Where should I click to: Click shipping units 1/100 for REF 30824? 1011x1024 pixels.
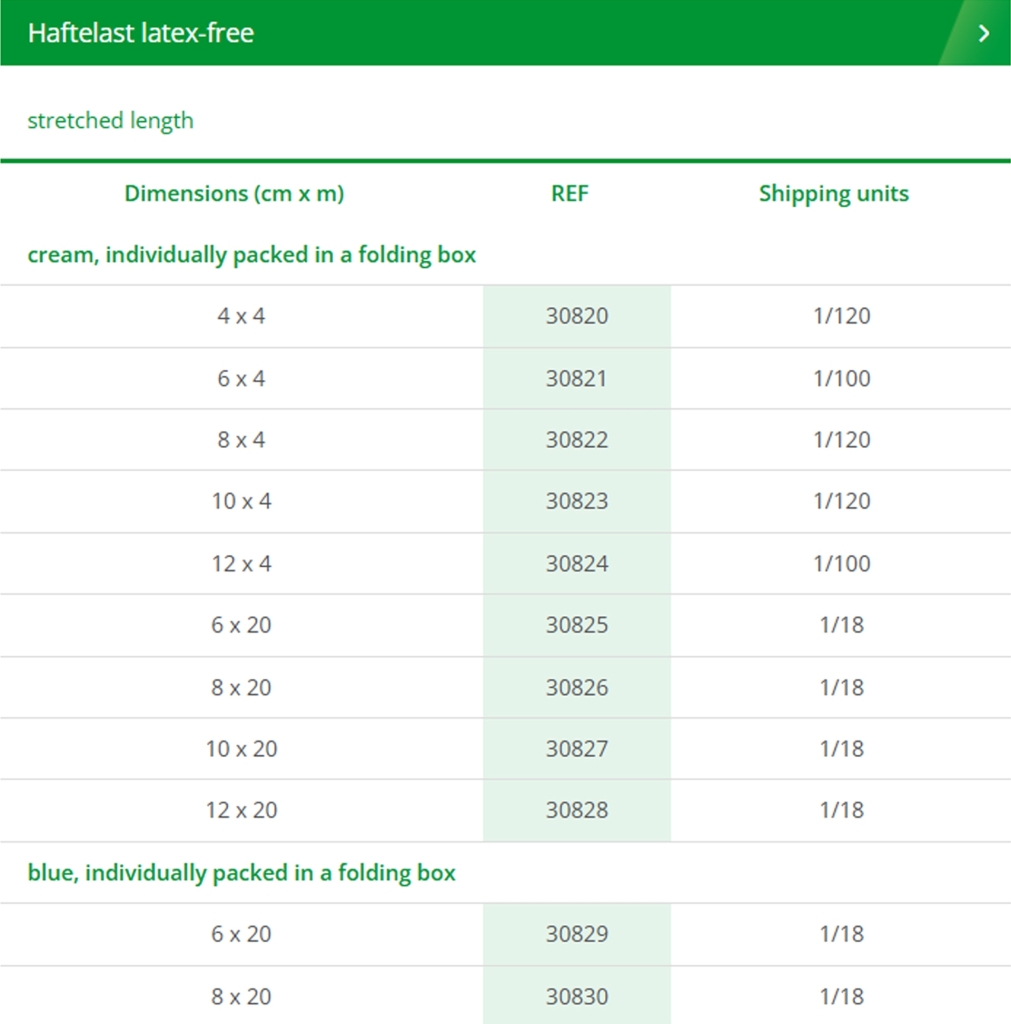842,564
